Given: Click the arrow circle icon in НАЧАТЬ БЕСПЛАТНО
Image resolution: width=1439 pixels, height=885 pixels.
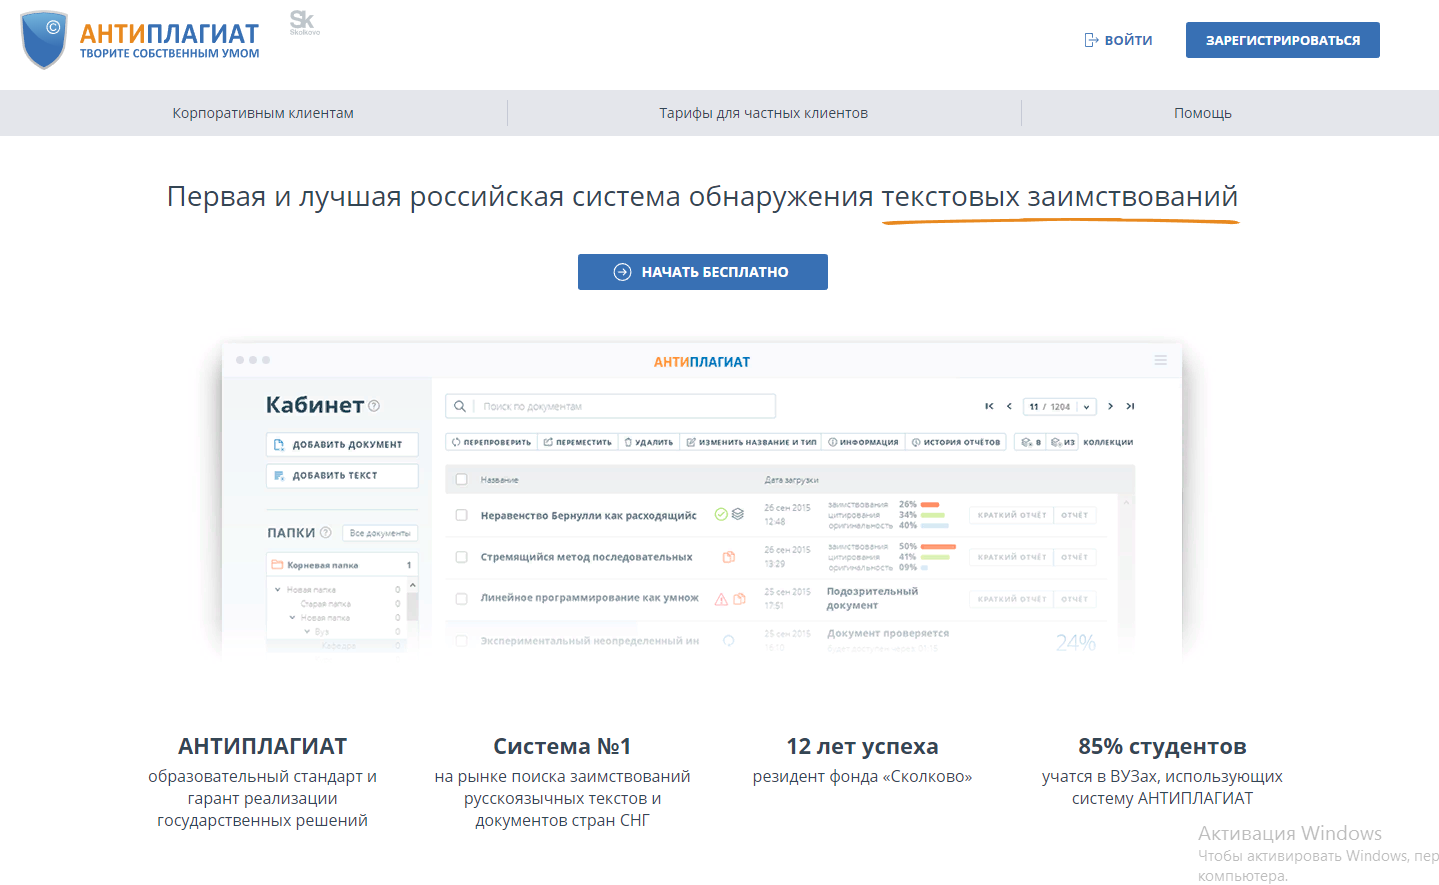Looking at the screenshot, I should pyautogui.click(x=622, y=272).
